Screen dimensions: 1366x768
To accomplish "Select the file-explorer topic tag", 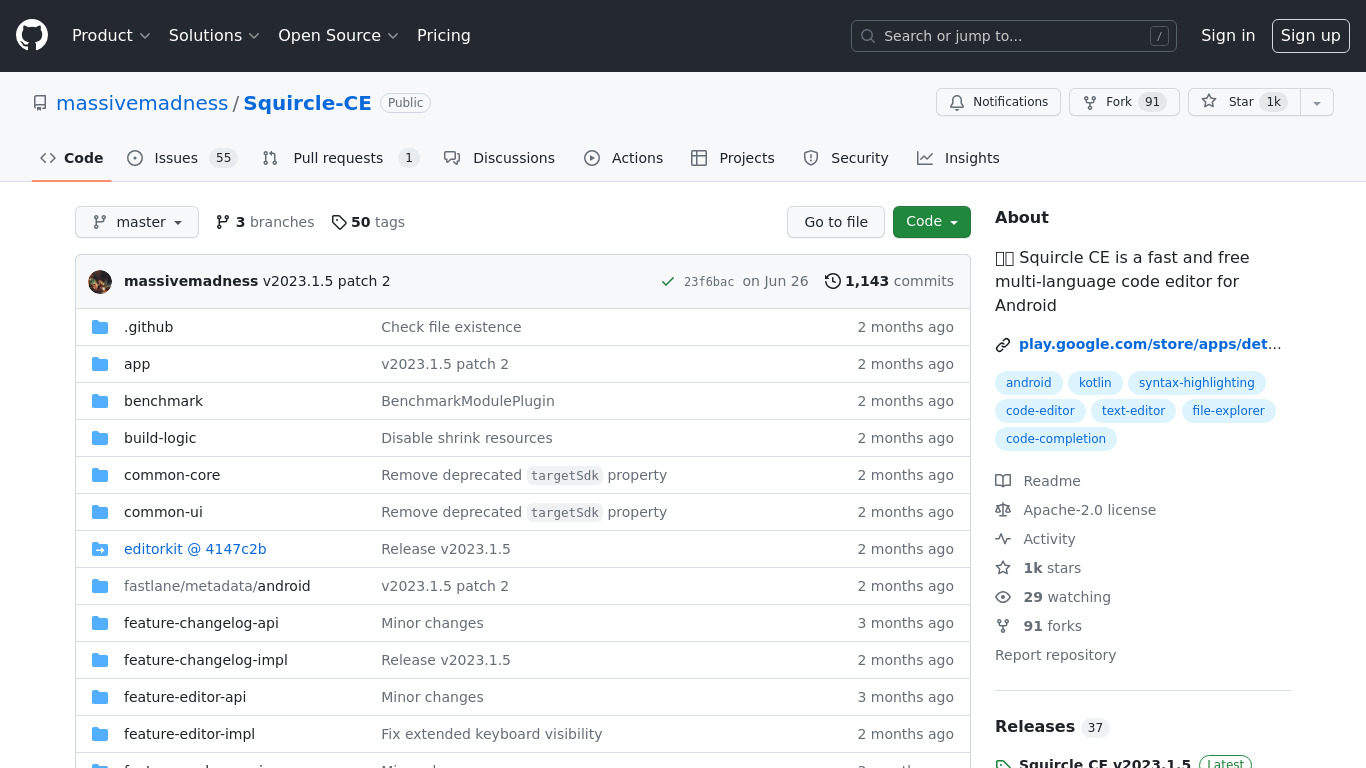I will [1229, 411].
